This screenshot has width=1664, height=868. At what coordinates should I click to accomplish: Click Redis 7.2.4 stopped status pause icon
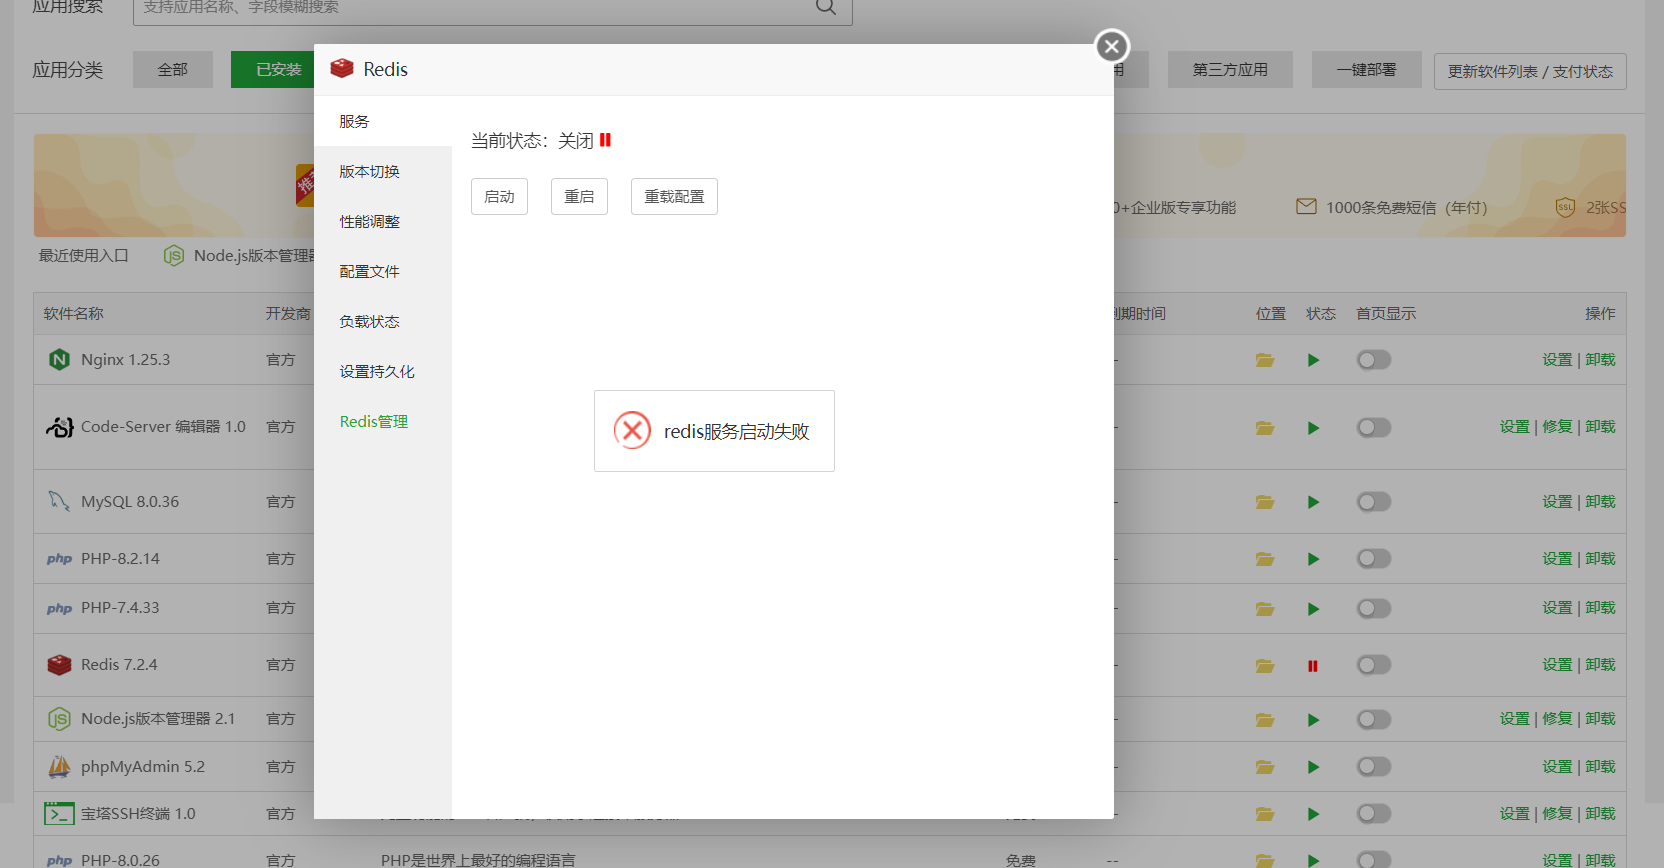tap(1313, 666)
